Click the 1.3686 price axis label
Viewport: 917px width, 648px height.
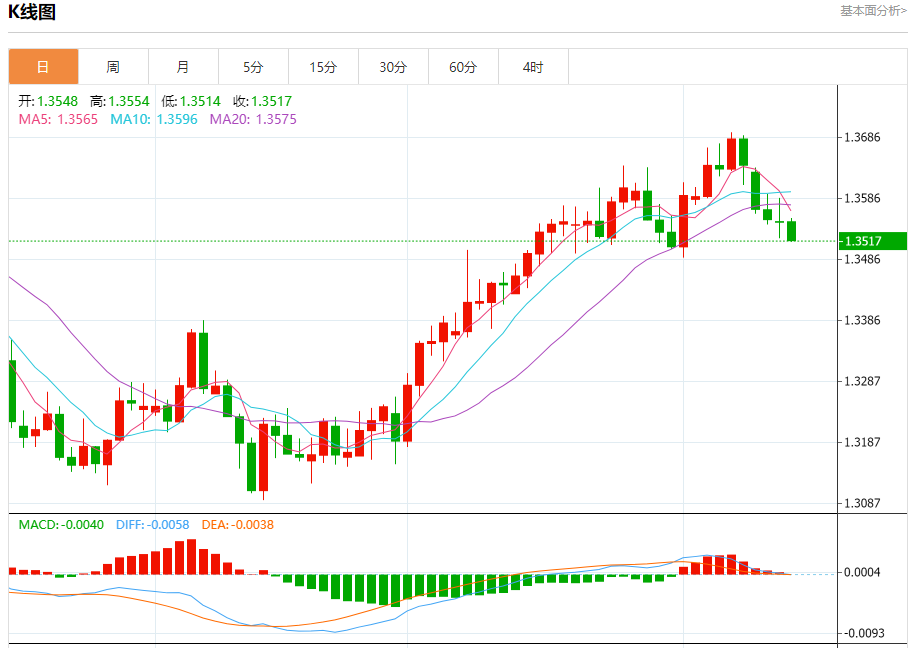(x=862, y=137)
